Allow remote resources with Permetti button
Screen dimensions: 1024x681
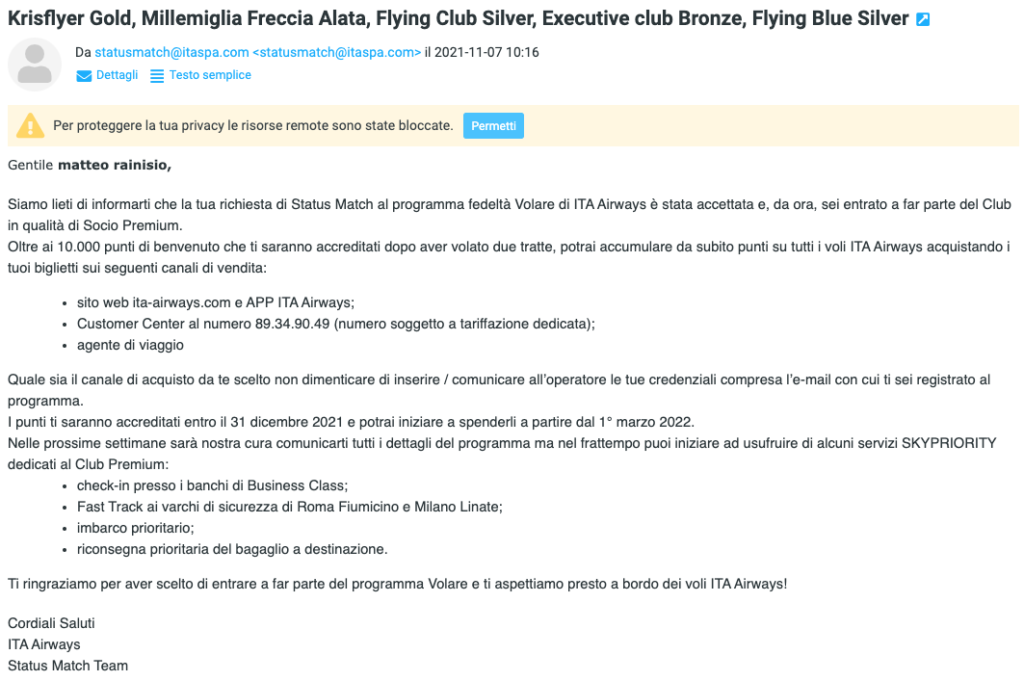pos(493,126)
